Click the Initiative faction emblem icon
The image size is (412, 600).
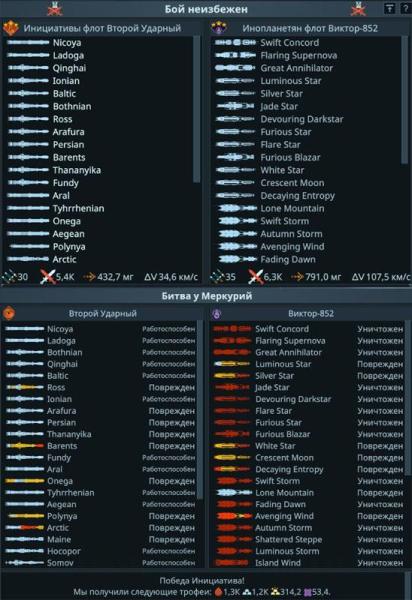coord(10,28)
